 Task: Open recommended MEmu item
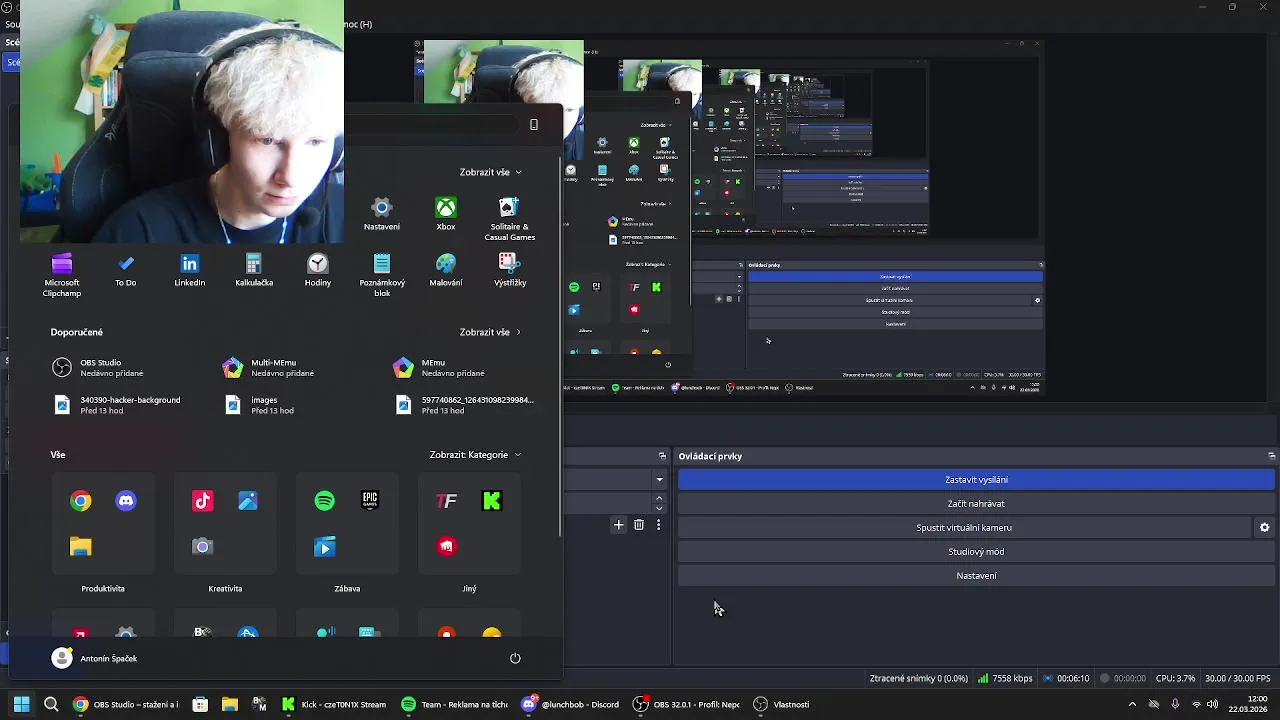(440, 368)
